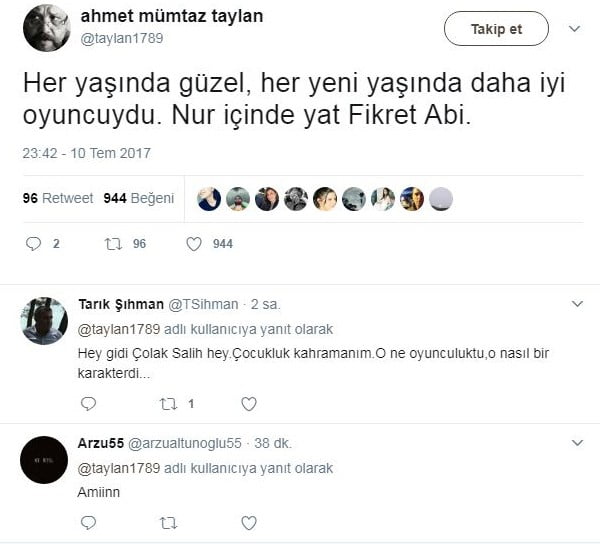The width and height of the screenshot is (600, 544).
Task: Open the 944 Beğeni likes list
Action: (138, 198)
